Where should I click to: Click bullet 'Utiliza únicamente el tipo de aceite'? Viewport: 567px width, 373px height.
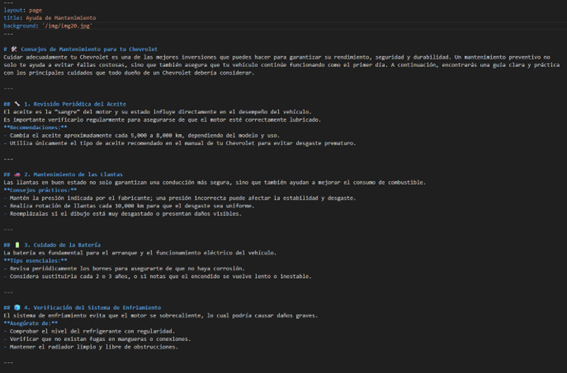click(x=180, y=143)
